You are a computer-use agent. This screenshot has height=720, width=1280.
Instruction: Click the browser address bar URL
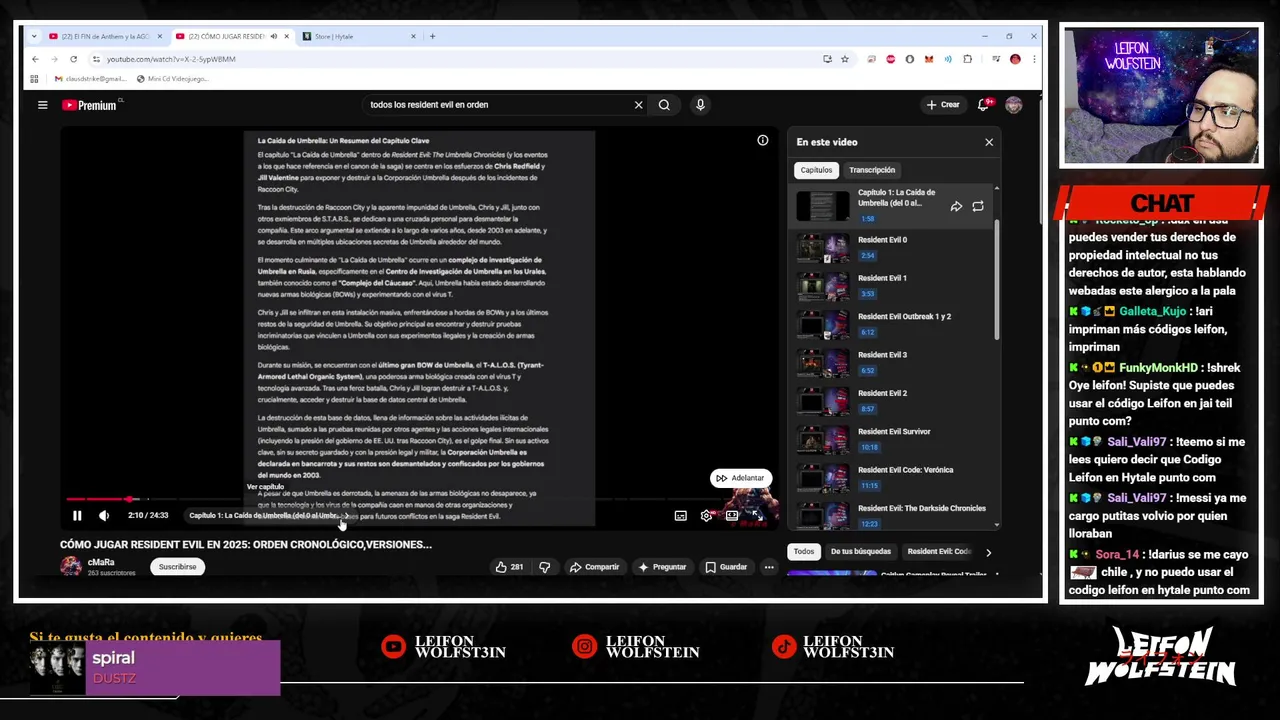[x=171, y=59]
